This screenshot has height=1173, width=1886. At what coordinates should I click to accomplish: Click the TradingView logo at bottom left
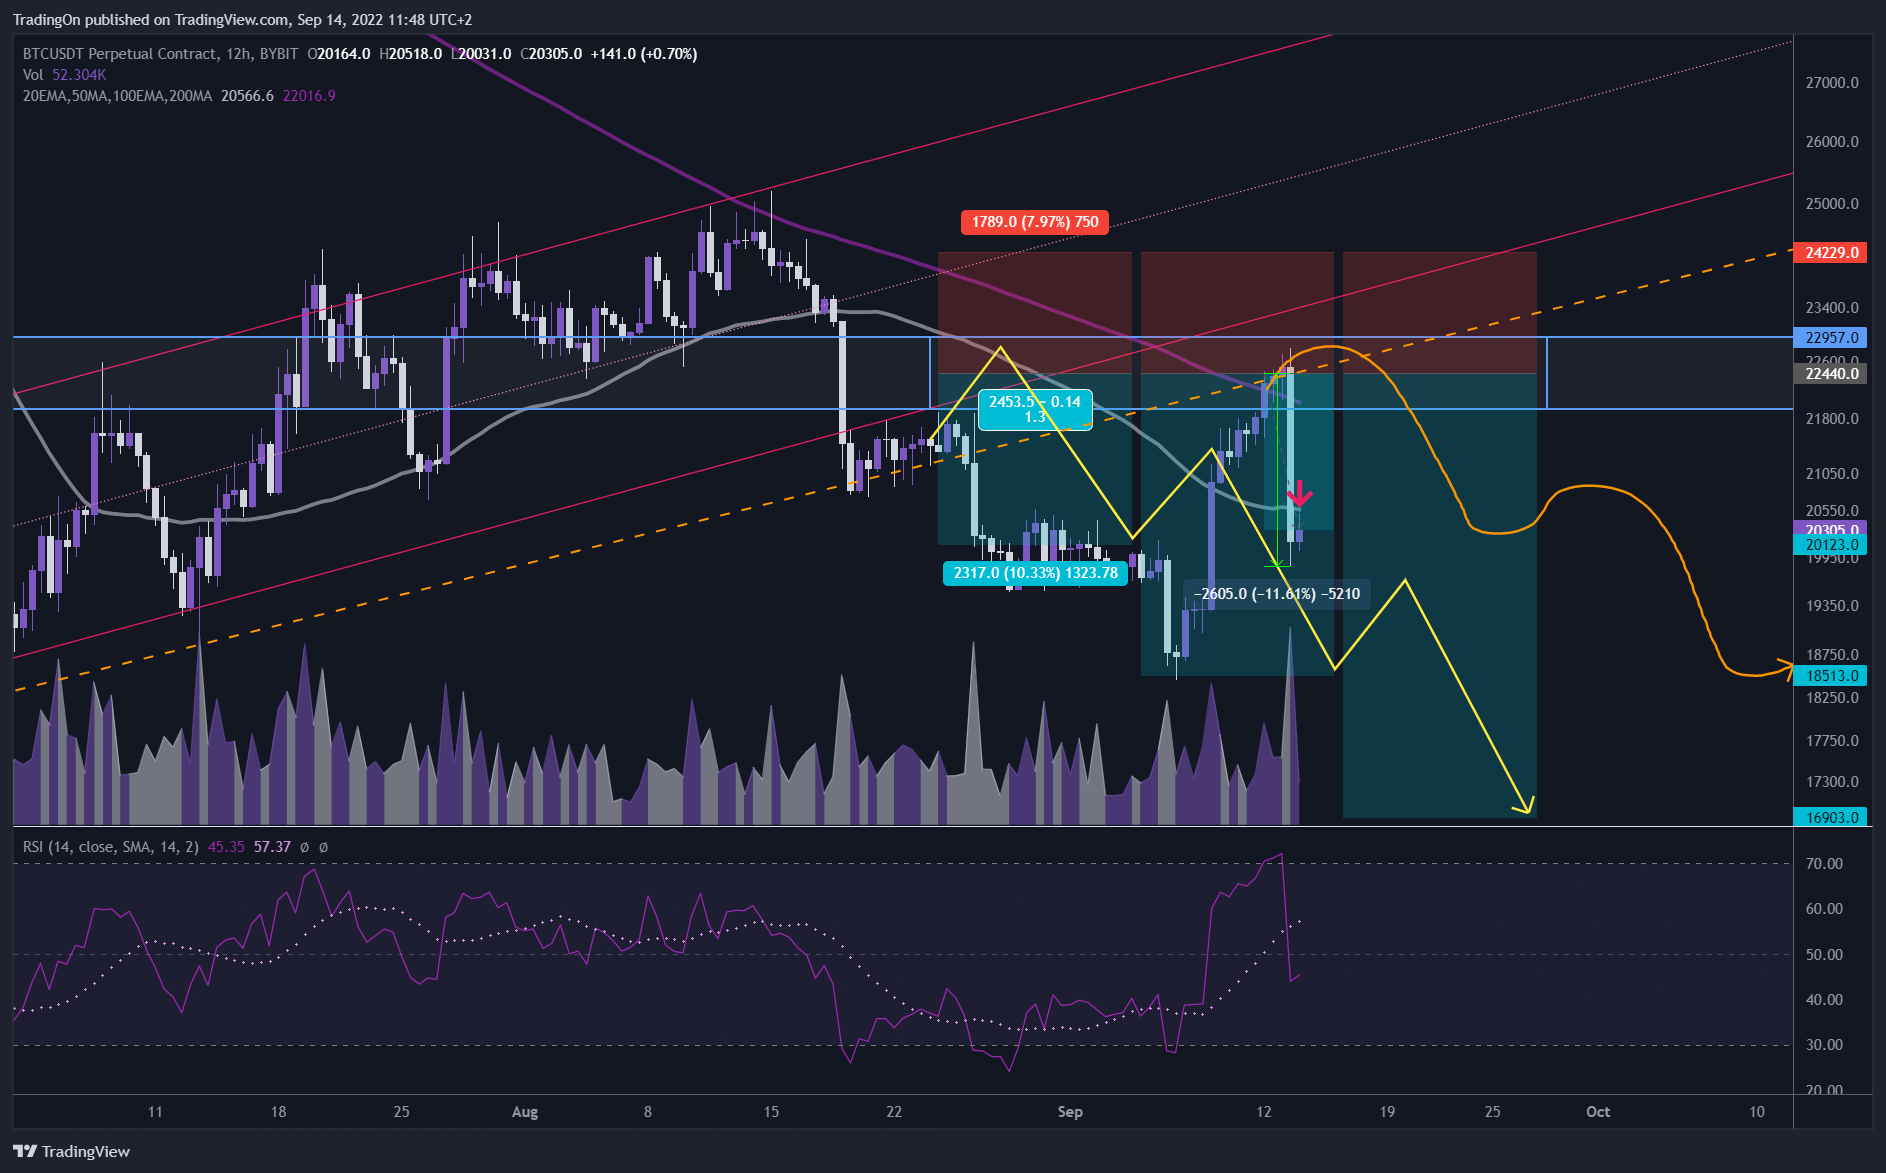coord(71,1151)
